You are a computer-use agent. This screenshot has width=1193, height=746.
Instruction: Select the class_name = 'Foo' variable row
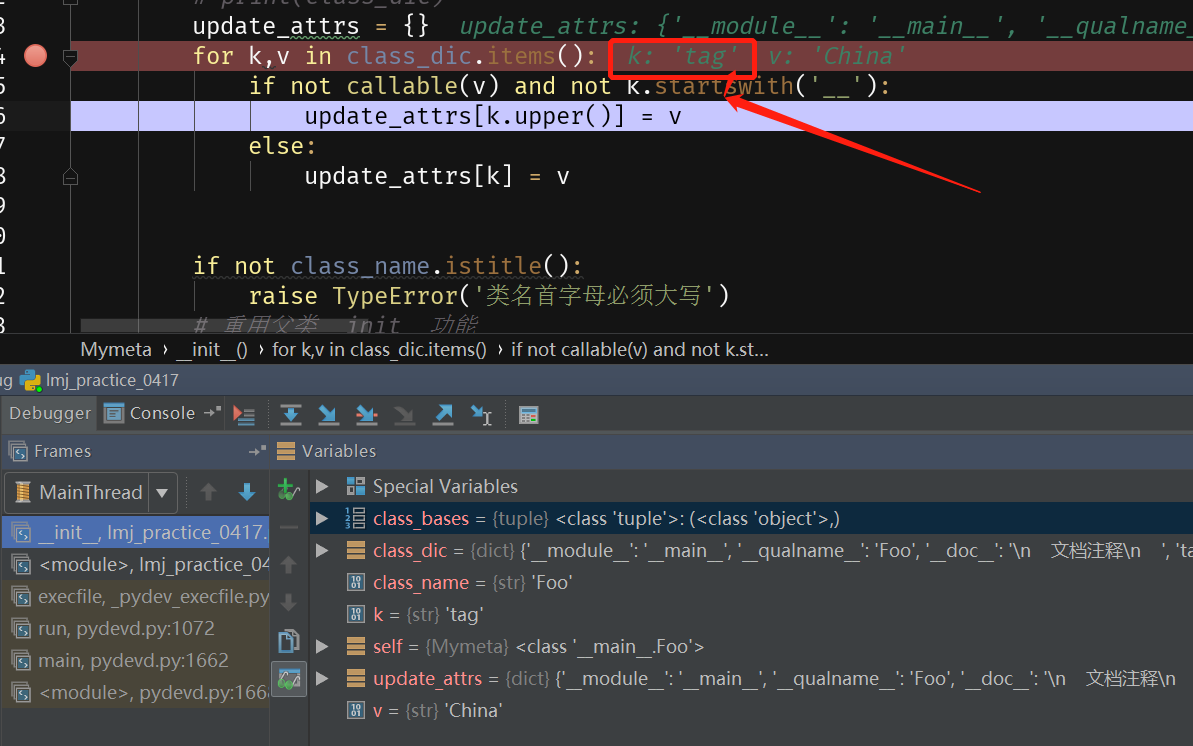tap(751, 582)
